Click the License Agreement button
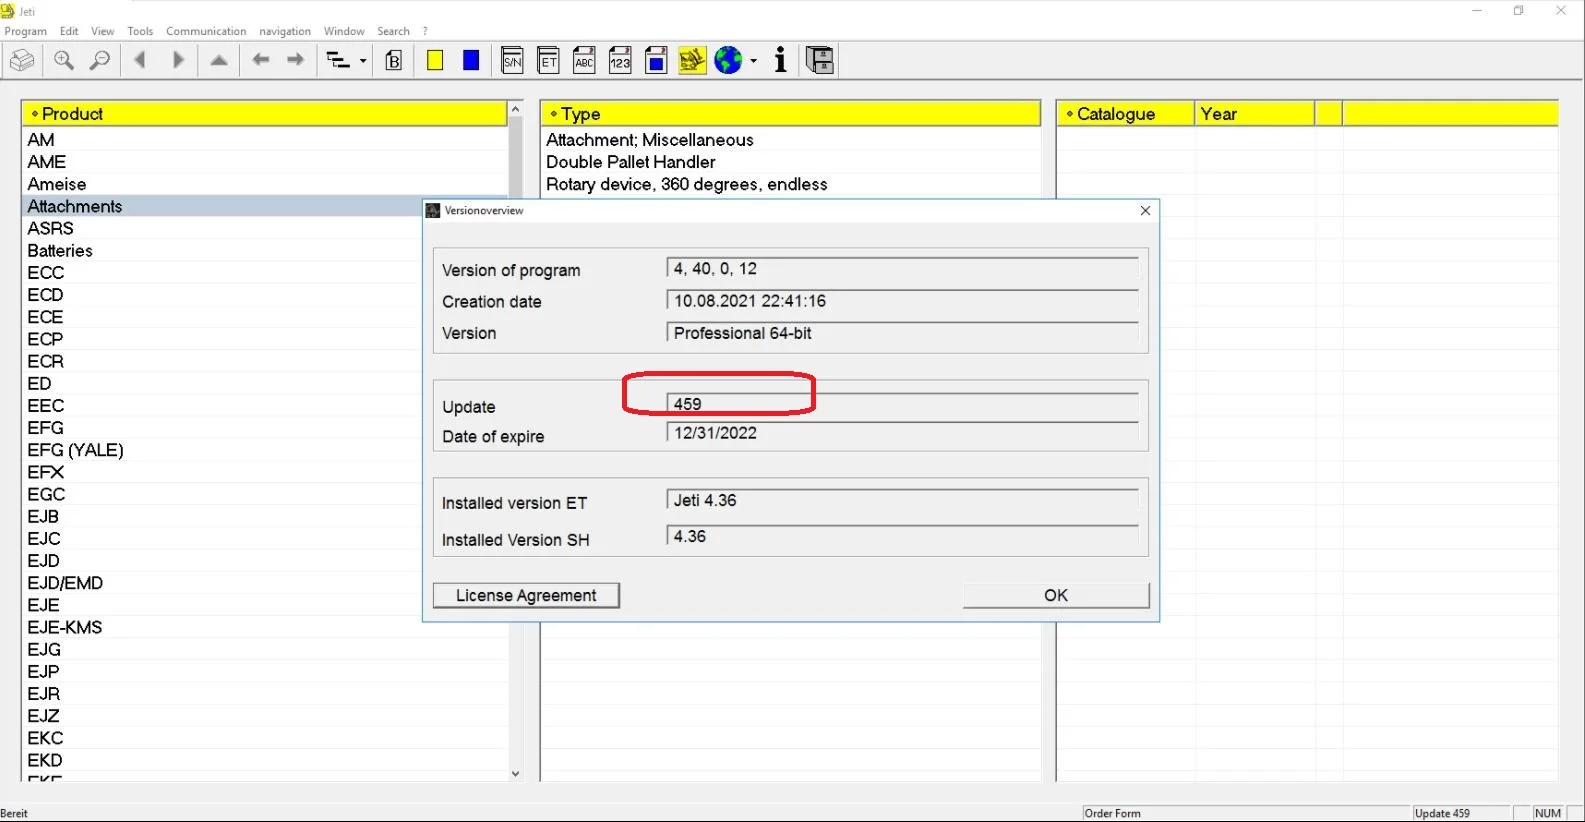1585x822 pixels. pyautogui.click(x=526, y=595)
